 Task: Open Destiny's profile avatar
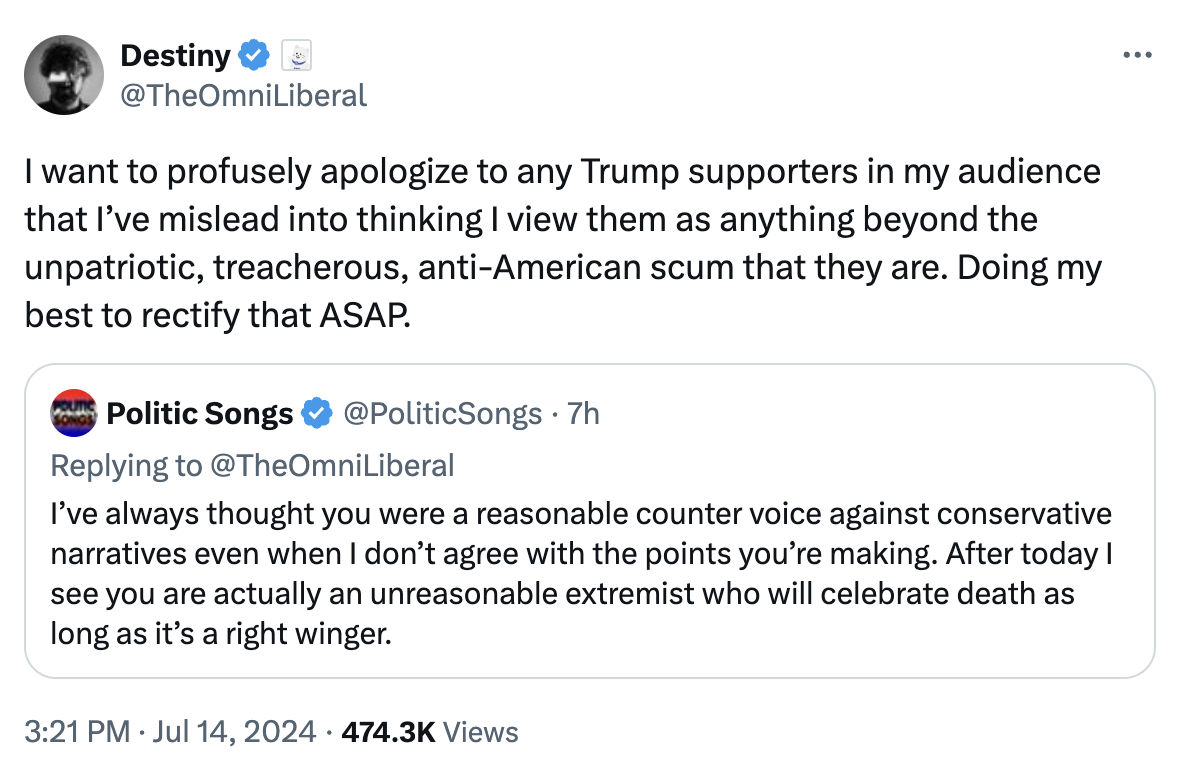(x=64, y=75)
